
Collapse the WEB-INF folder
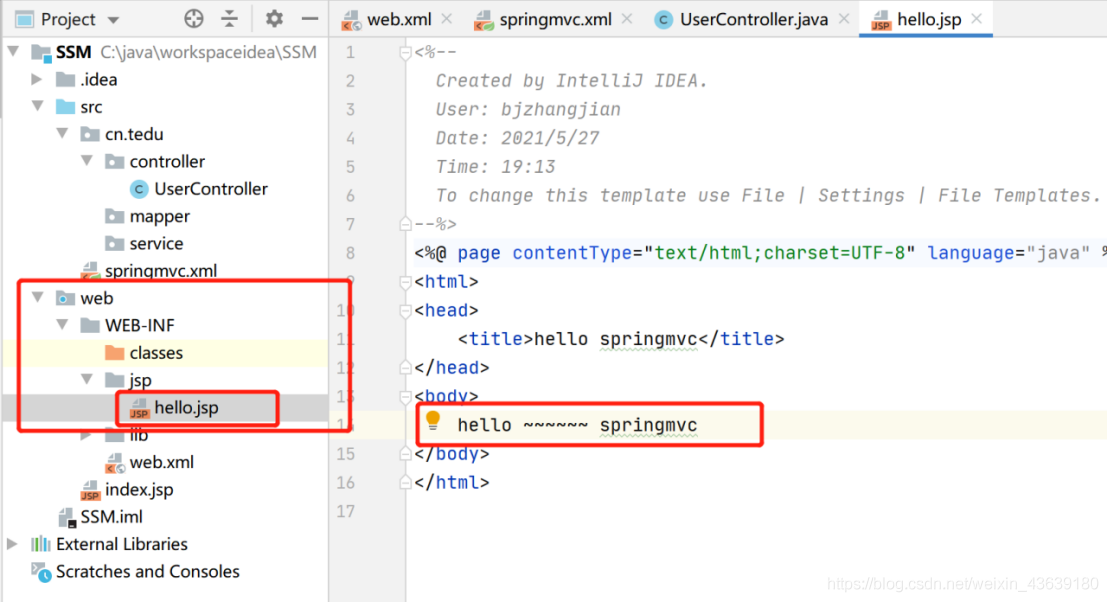[x=62, y=324]
